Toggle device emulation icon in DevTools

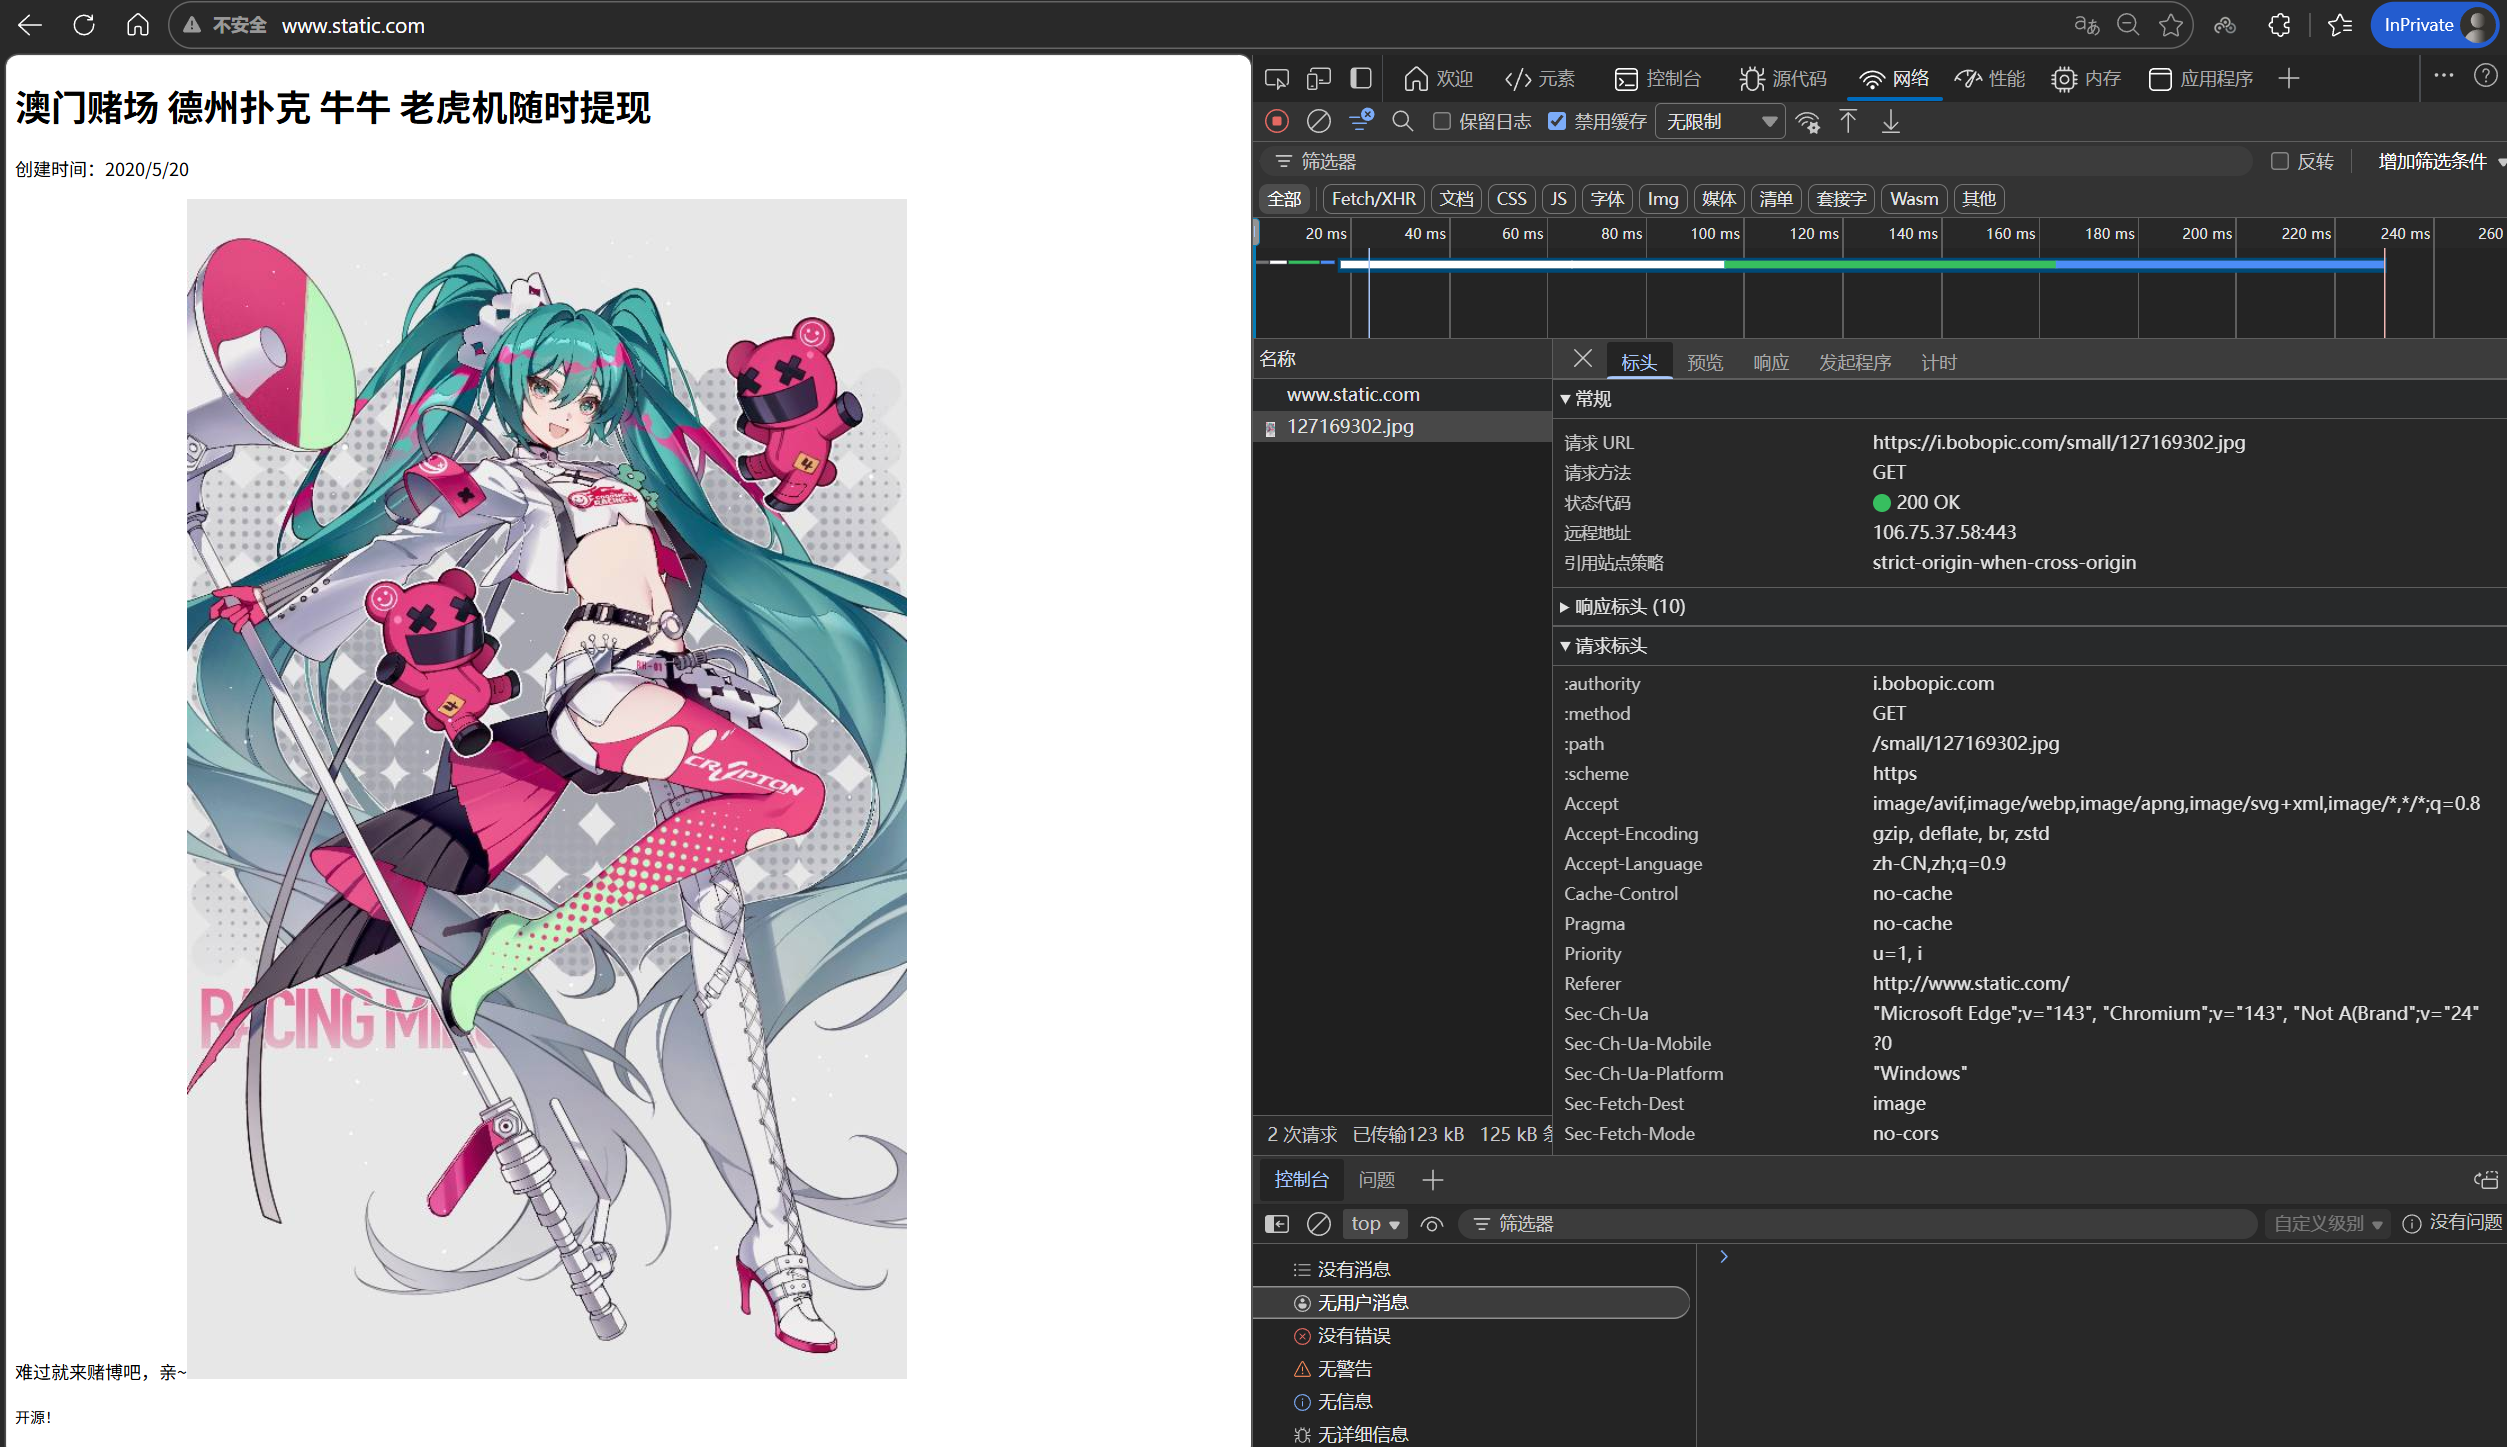(x=1319, y=79)
